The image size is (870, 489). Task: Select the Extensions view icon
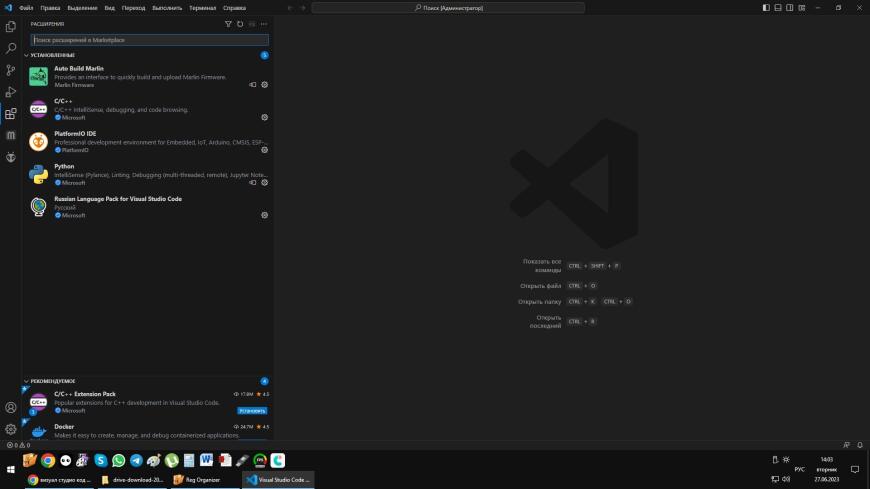click(11, 114)
